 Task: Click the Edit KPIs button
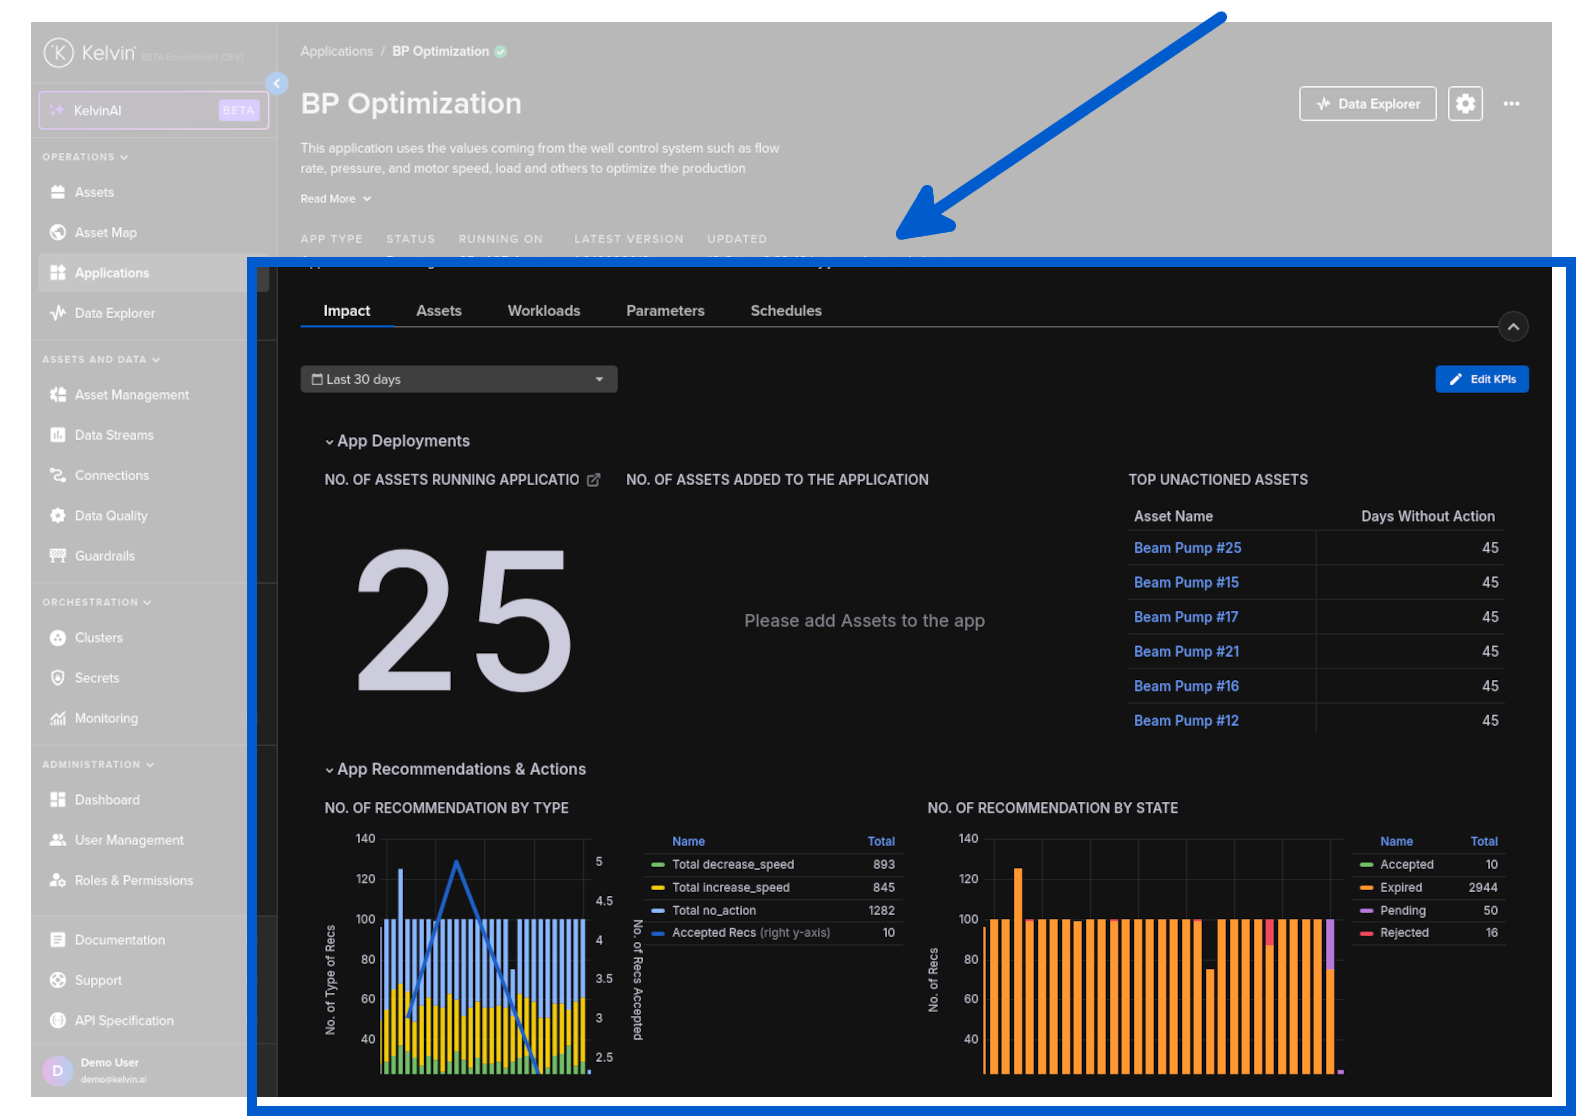pyautogui.click(x=1481, y=380)
